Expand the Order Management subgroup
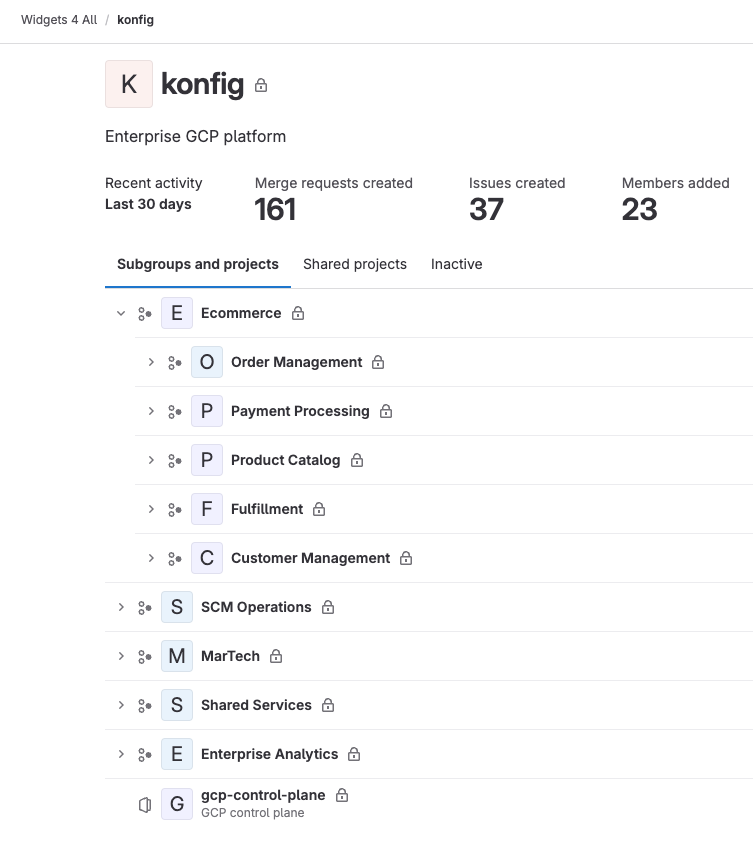Viewport: 753px width, 849px height. pyautogui.click(x=150, y=362)
